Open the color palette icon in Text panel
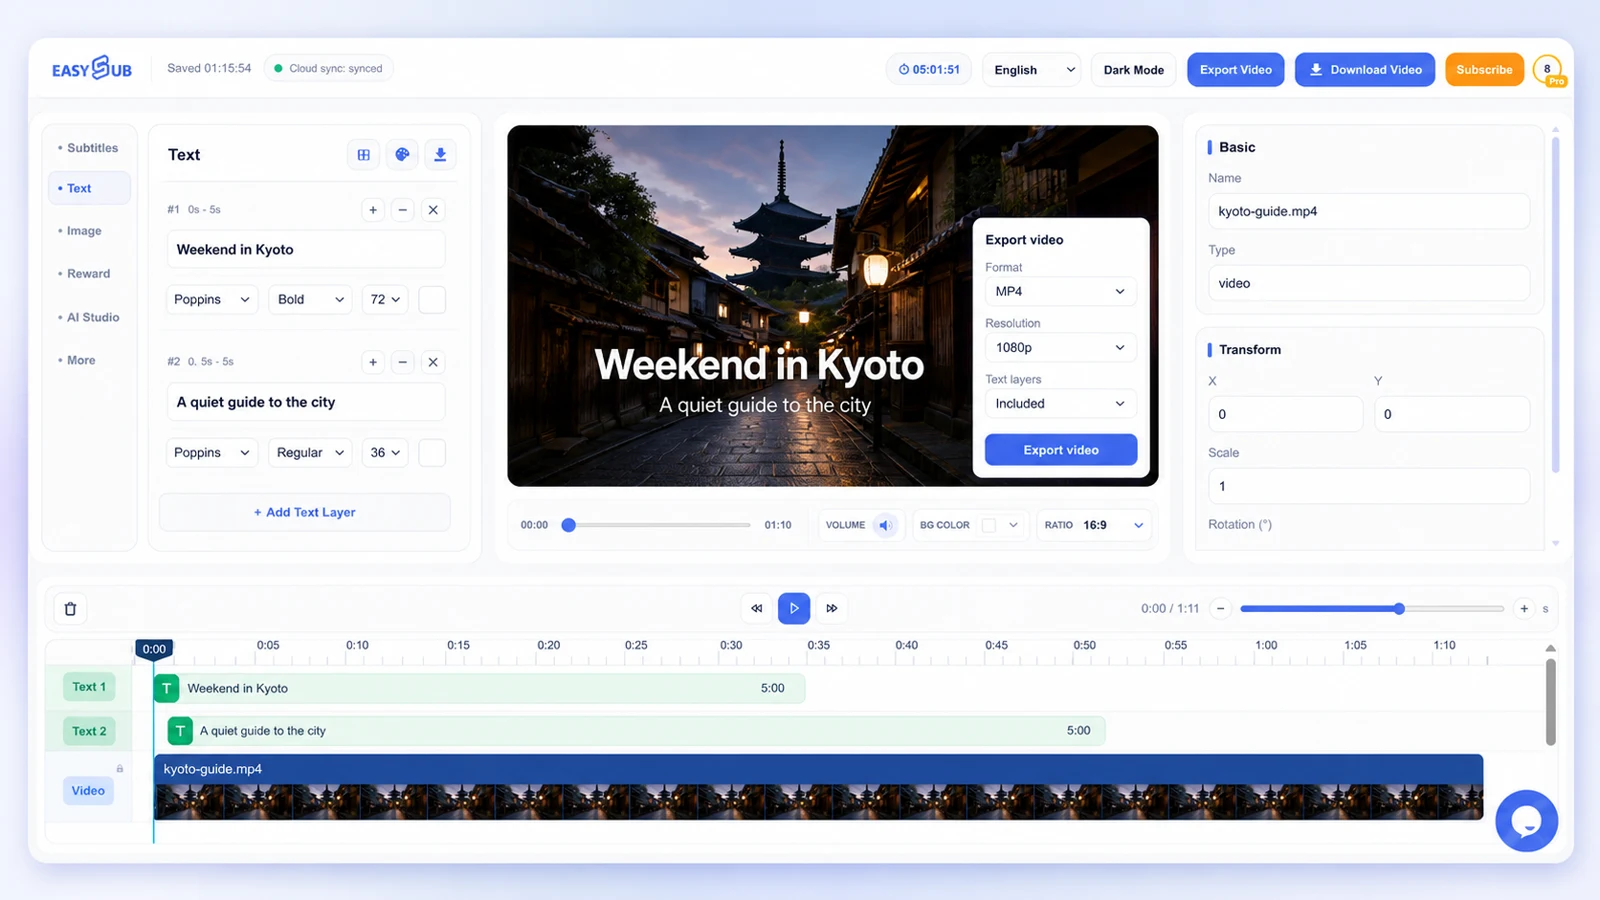 click(402, 155)
